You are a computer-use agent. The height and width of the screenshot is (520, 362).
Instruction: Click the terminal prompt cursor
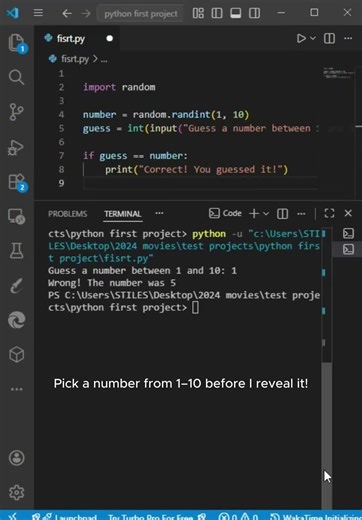195,308
